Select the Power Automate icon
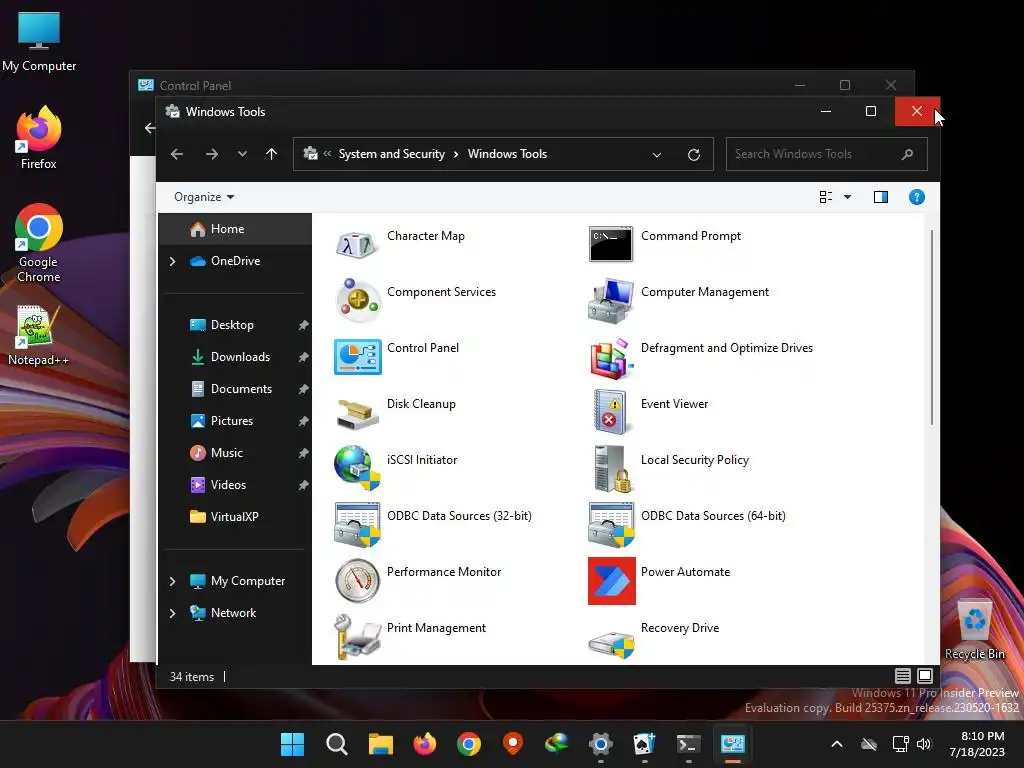 click(611, 581)
